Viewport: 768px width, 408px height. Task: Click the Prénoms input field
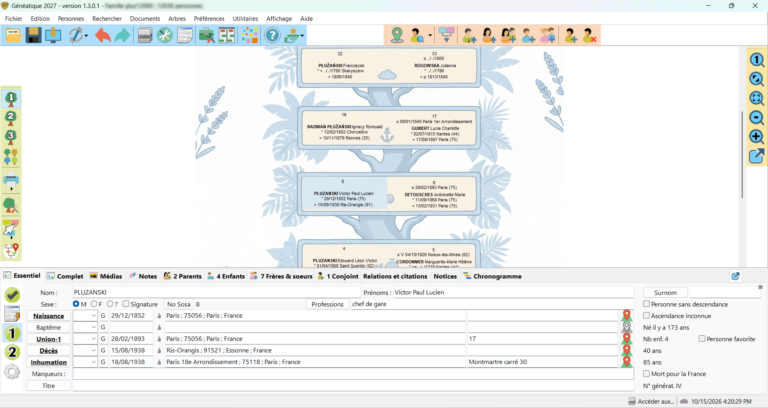[x=513, y=292]
